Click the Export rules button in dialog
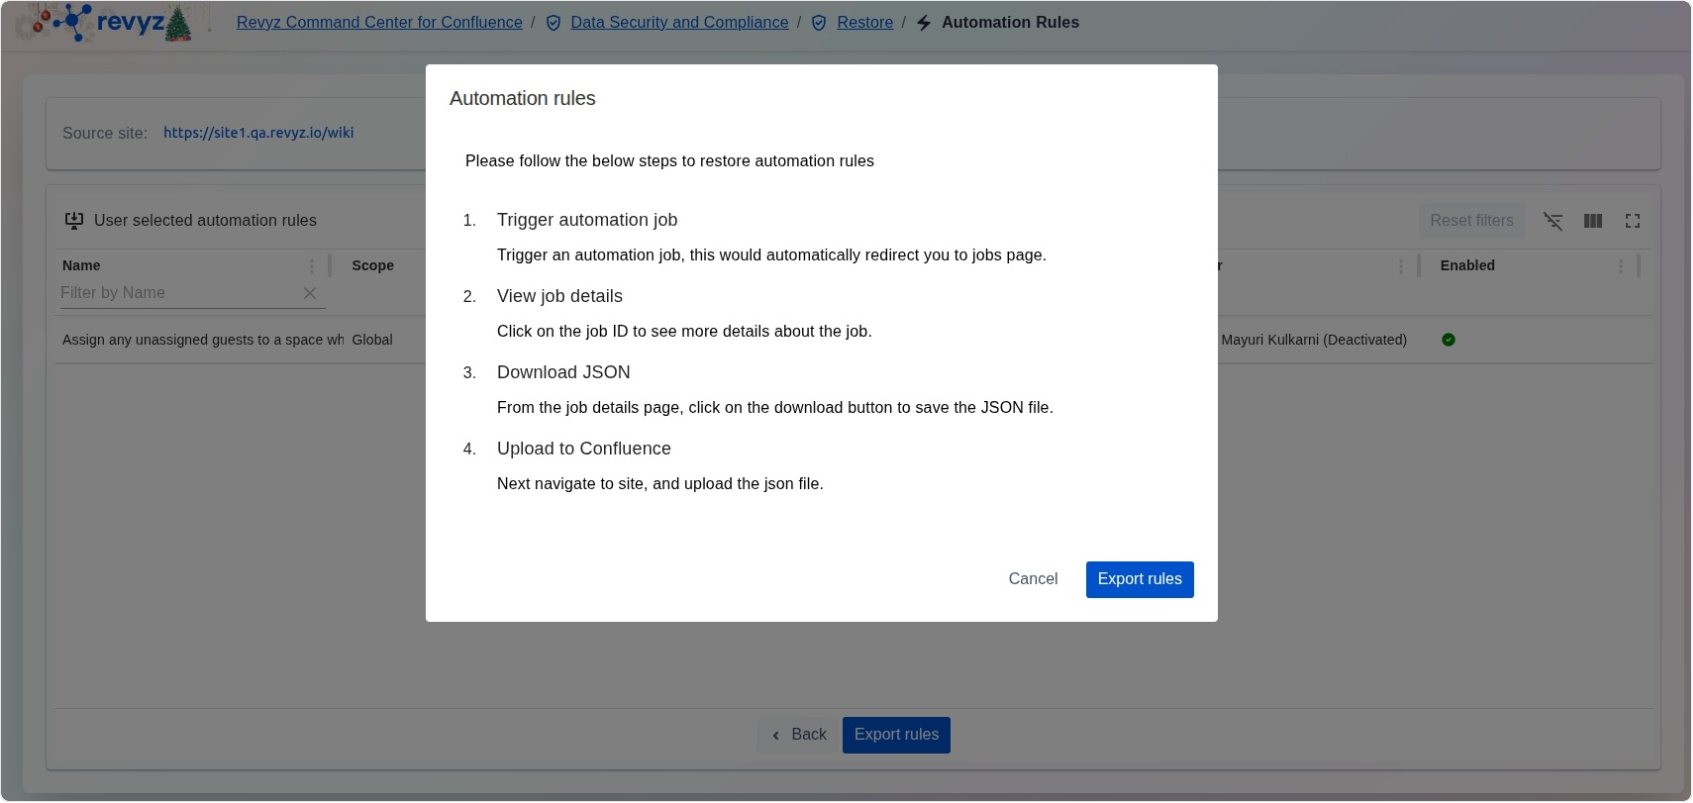Image resolution: width=1693 pixels, height=803 pixels. (1139, 579)
